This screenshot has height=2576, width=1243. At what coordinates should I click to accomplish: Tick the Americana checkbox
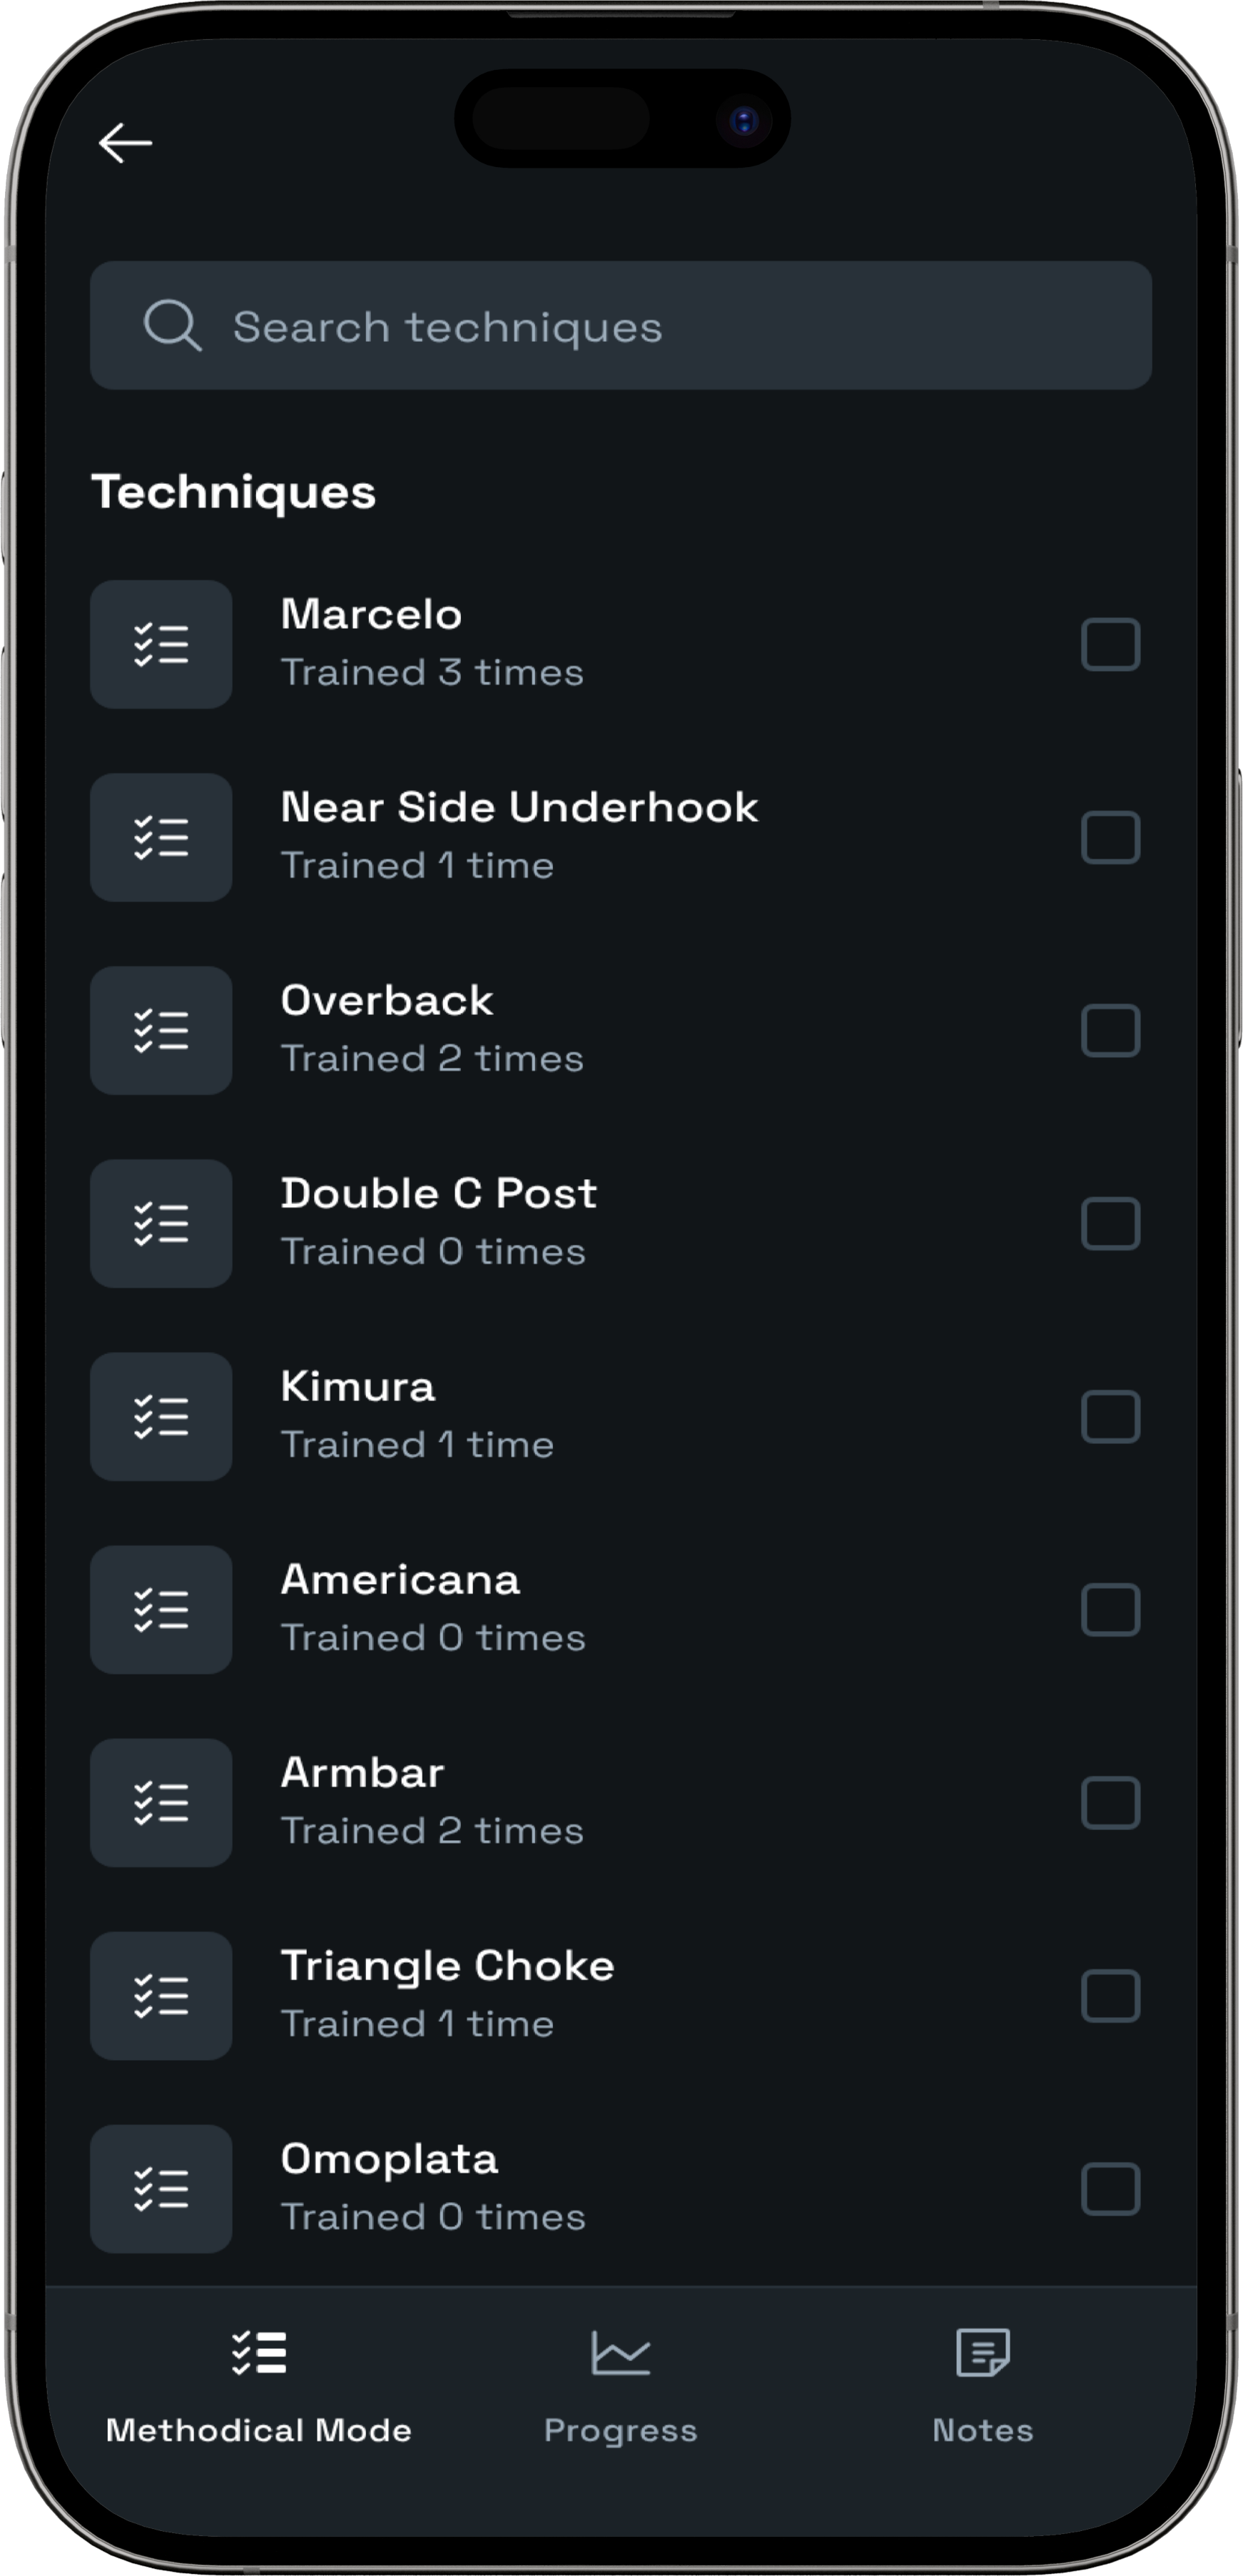1110,1610
